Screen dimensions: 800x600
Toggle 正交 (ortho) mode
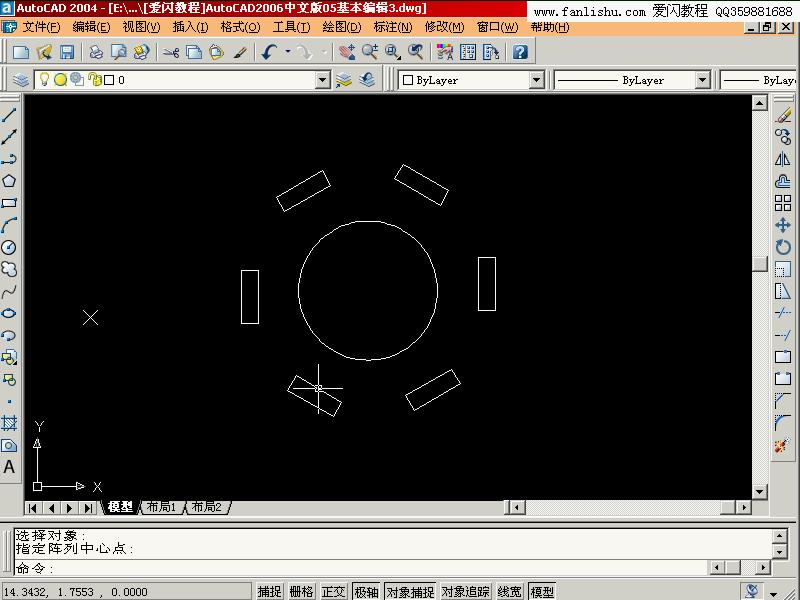[334, 591]
